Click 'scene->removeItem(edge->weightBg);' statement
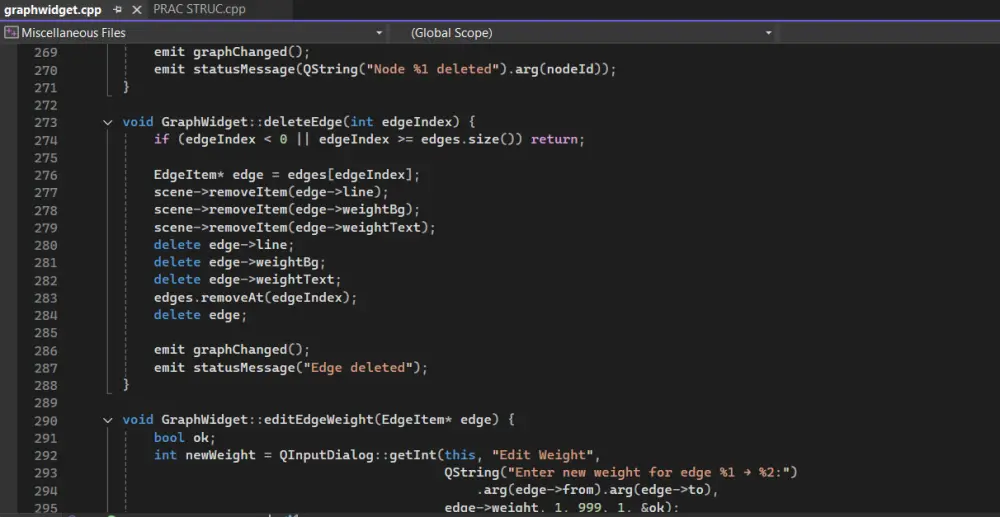Viewport: 1000px width, 517px height. (287, 210)
